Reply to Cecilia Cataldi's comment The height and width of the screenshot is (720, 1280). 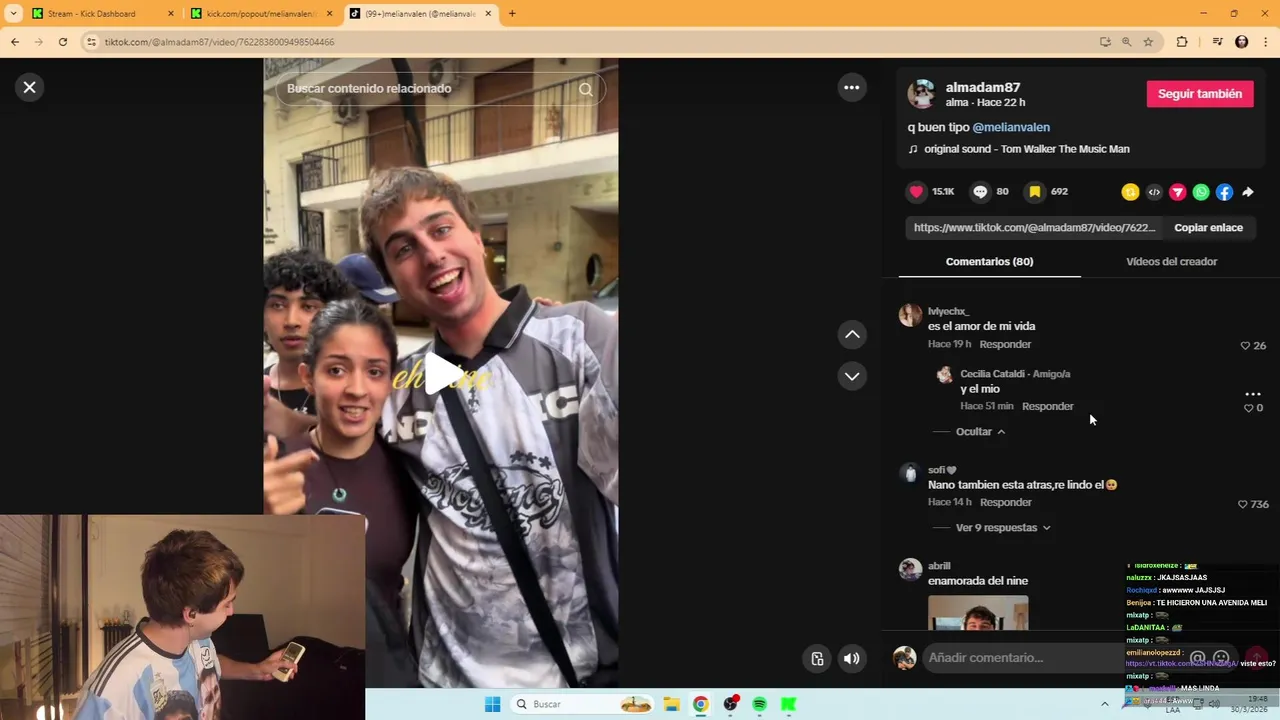coord(1047,406)
